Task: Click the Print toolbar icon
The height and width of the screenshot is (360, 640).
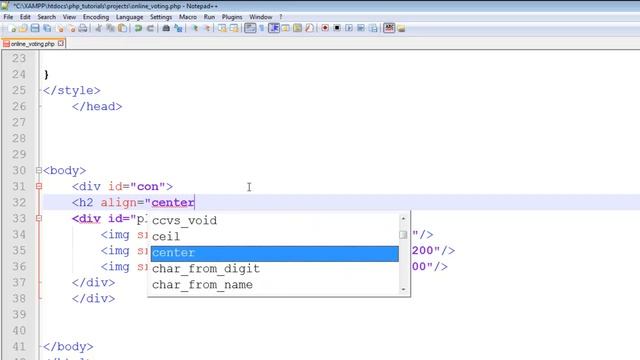Action: [83, 28]
